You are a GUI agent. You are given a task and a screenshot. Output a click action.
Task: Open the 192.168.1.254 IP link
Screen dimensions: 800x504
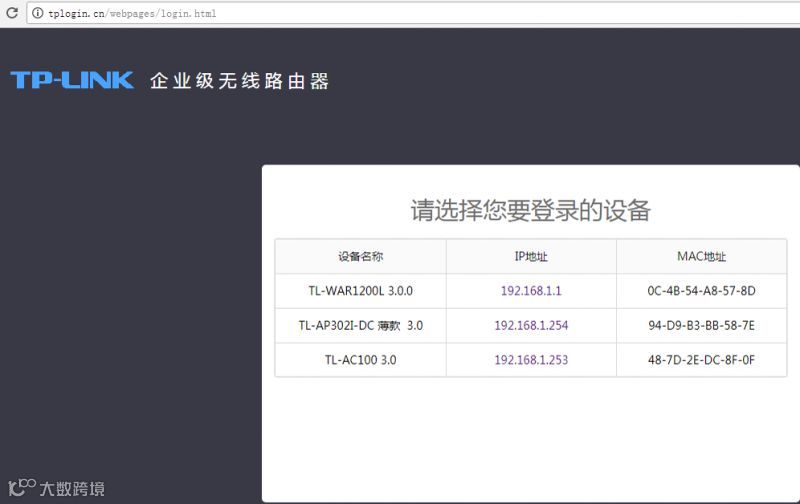click(x=531, y=325)
